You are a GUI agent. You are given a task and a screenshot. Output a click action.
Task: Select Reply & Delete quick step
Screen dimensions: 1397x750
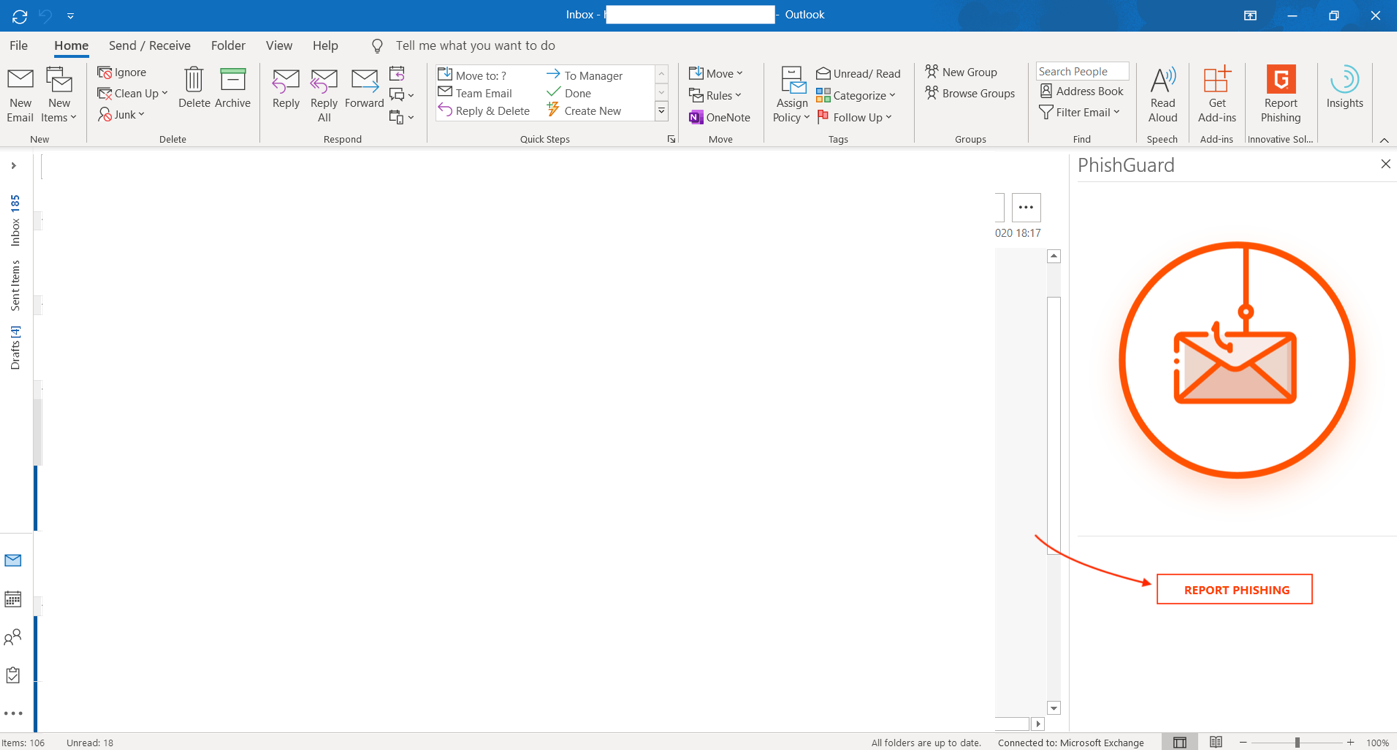484,111
